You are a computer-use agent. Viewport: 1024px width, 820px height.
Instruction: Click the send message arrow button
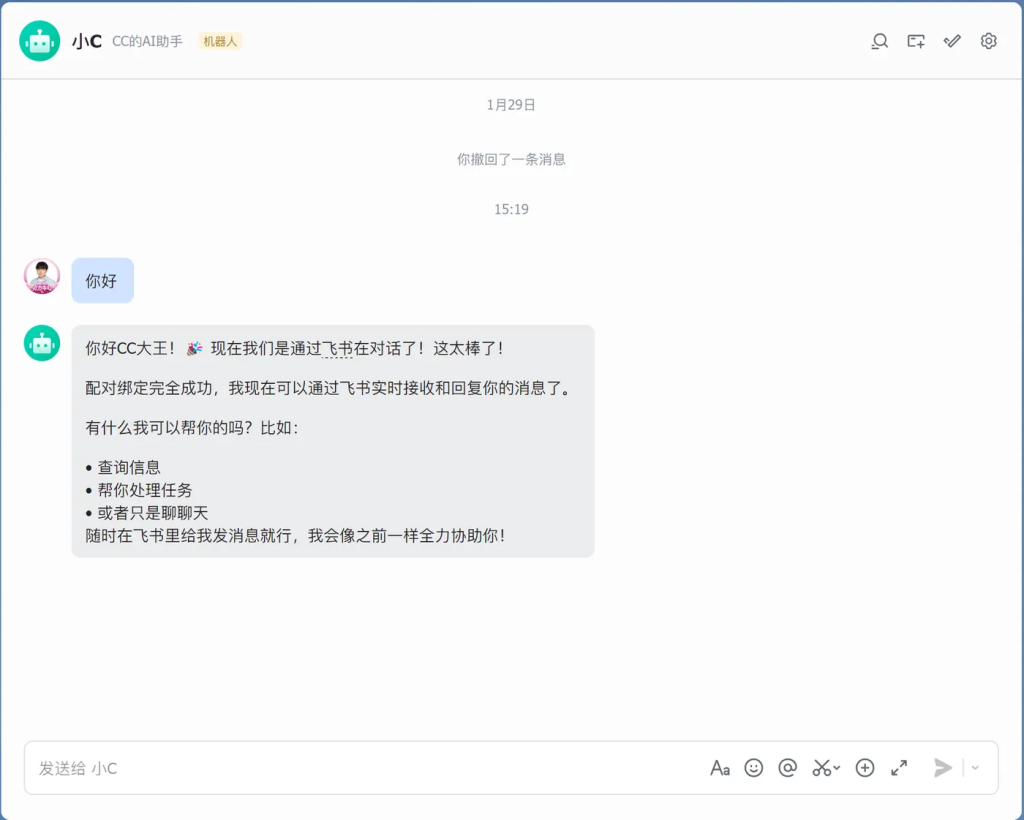(942, 768)
